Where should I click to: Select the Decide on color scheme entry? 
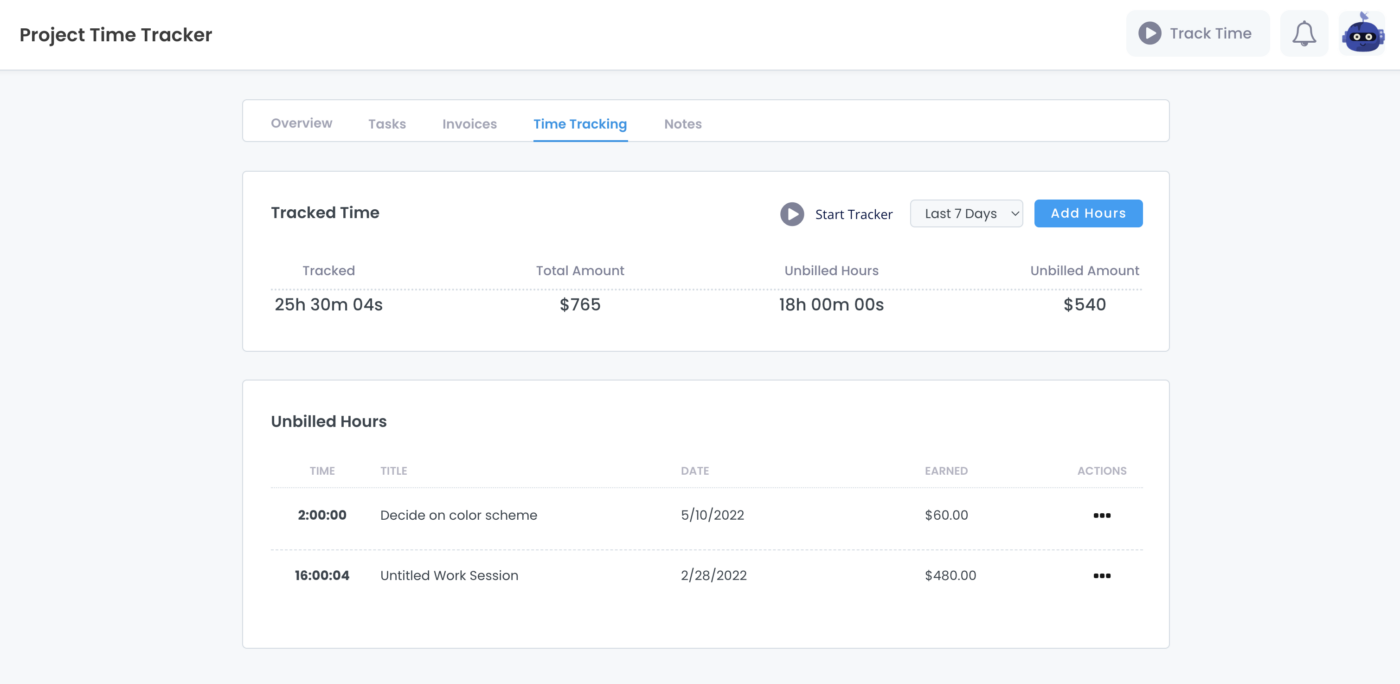click(x=458, y=515)
